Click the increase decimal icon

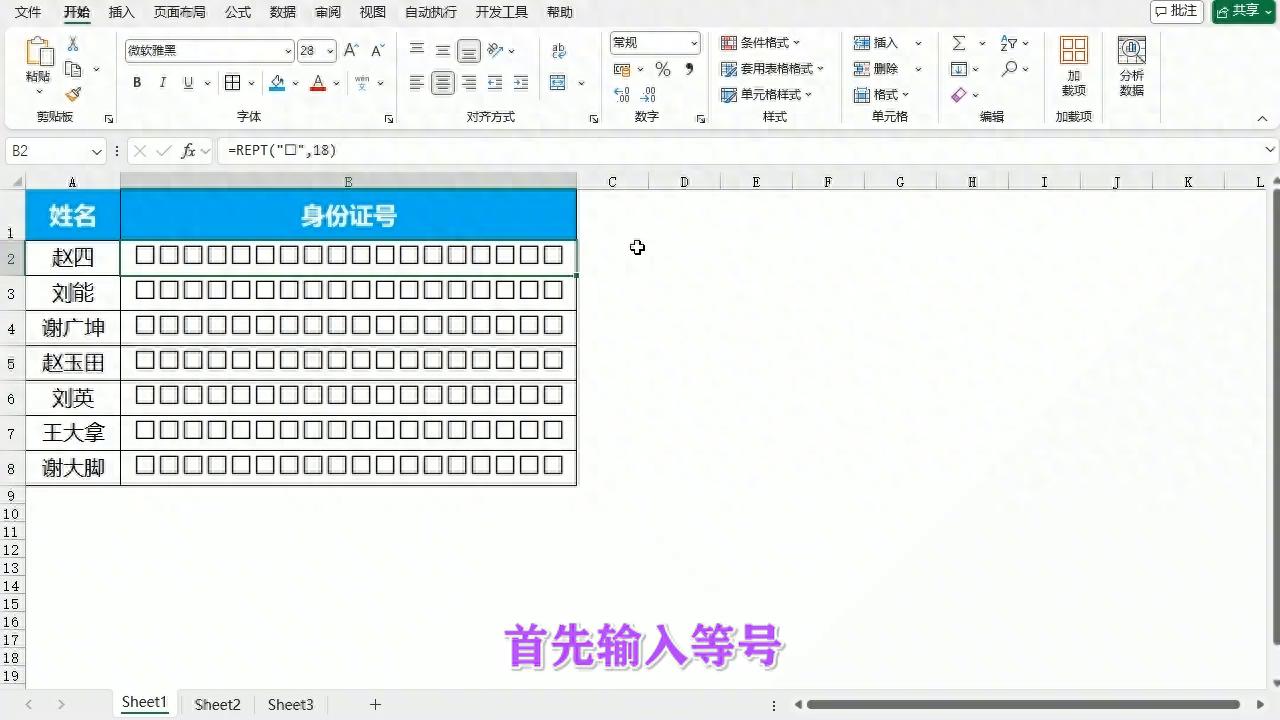pyautogui.click(x=622, y=95)
